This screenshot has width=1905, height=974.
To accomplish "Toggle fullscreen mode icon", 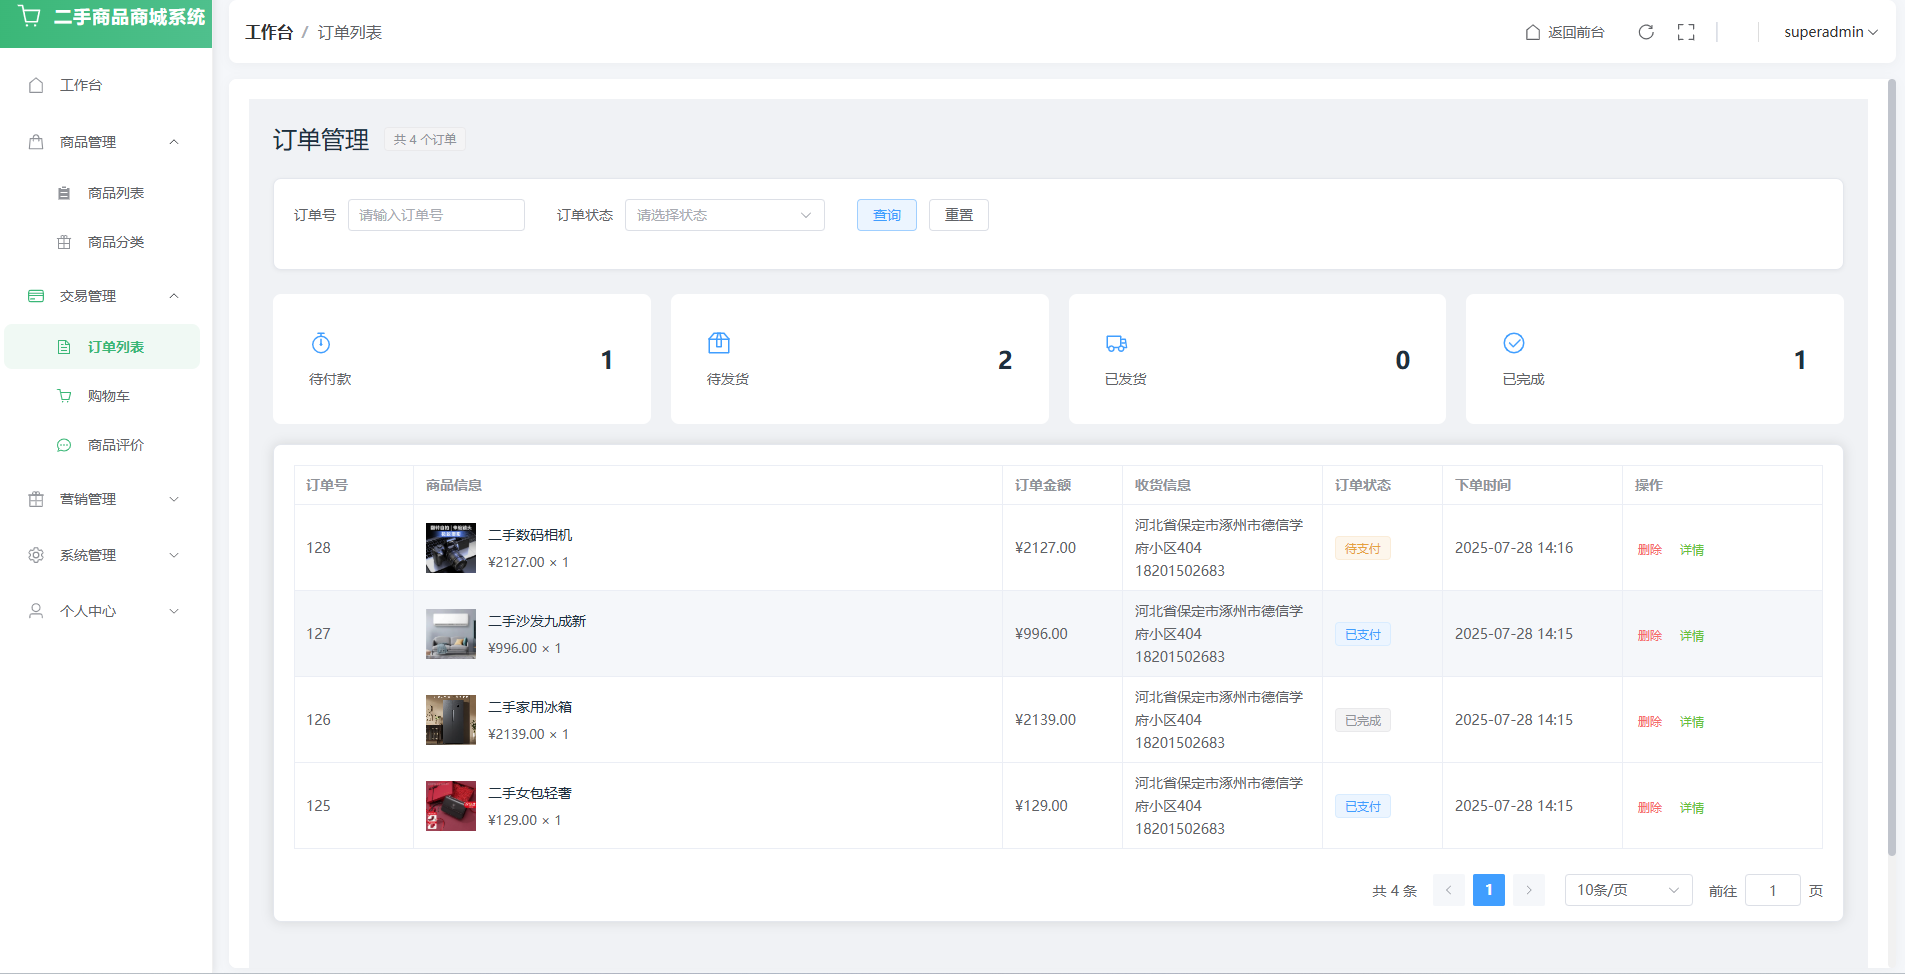I will pyautogui.click(x=1686, y=32).
